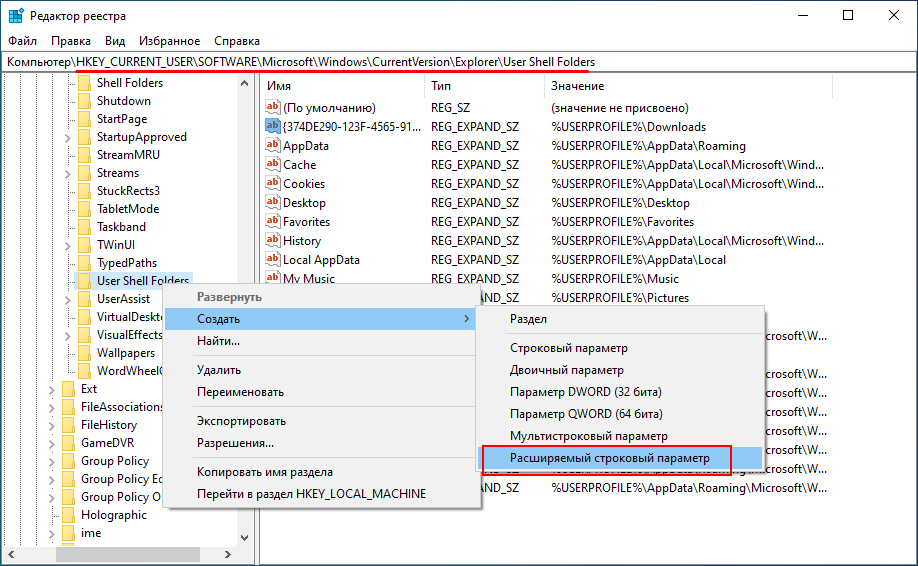918x566 pixels.
Task: Click the folder icon next to Taskband
Action: click(84, 227)
